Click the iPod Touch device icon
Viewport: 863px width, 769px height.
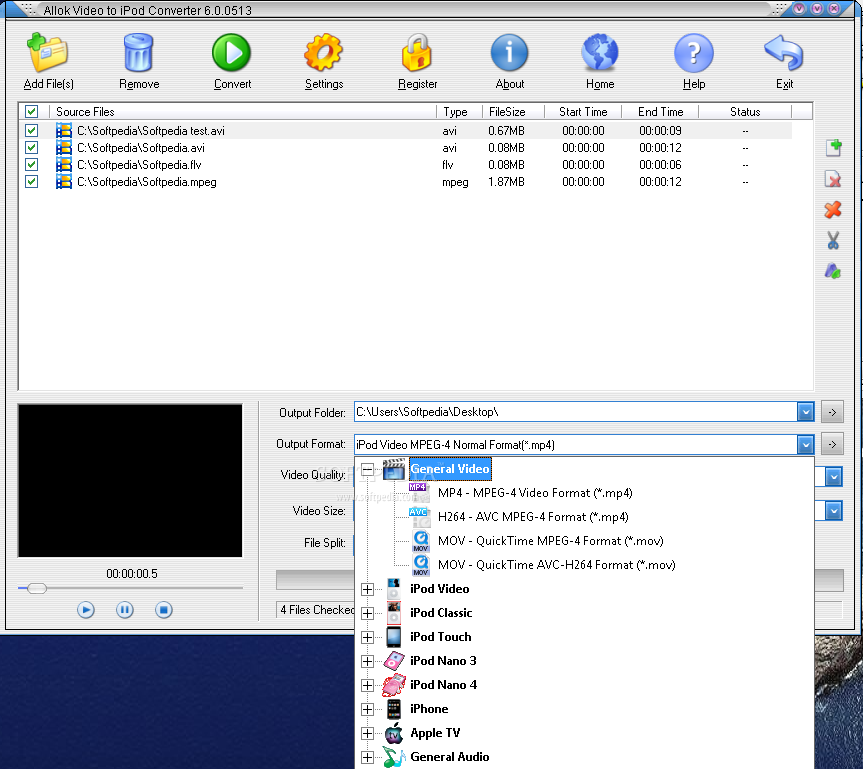pos(394,637)
